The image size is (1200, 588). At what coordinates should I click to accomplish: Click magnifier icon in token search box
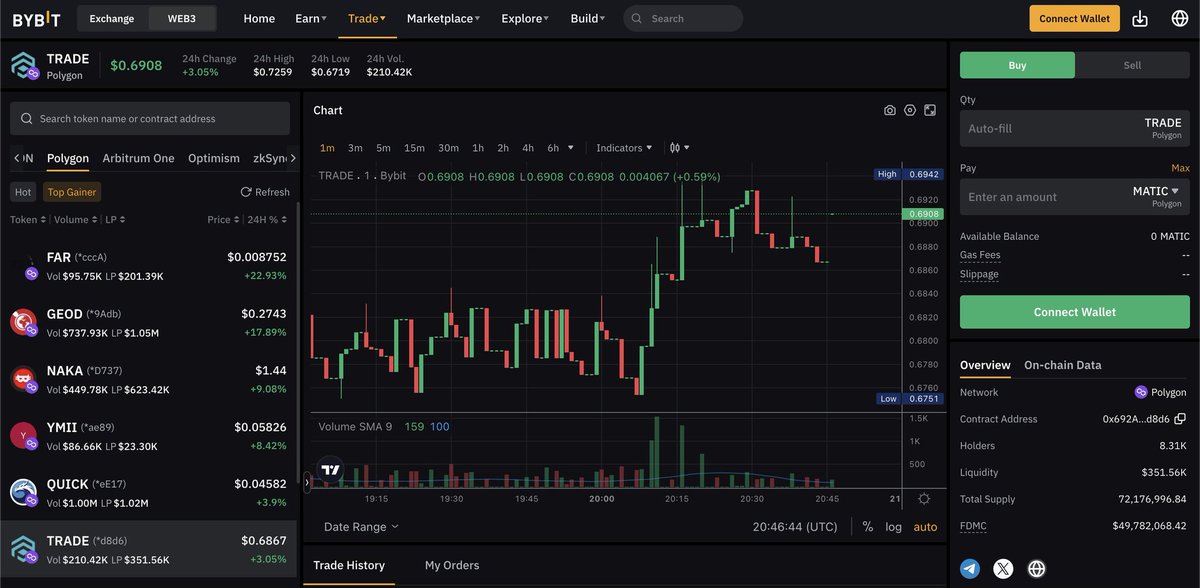(27, 118)
